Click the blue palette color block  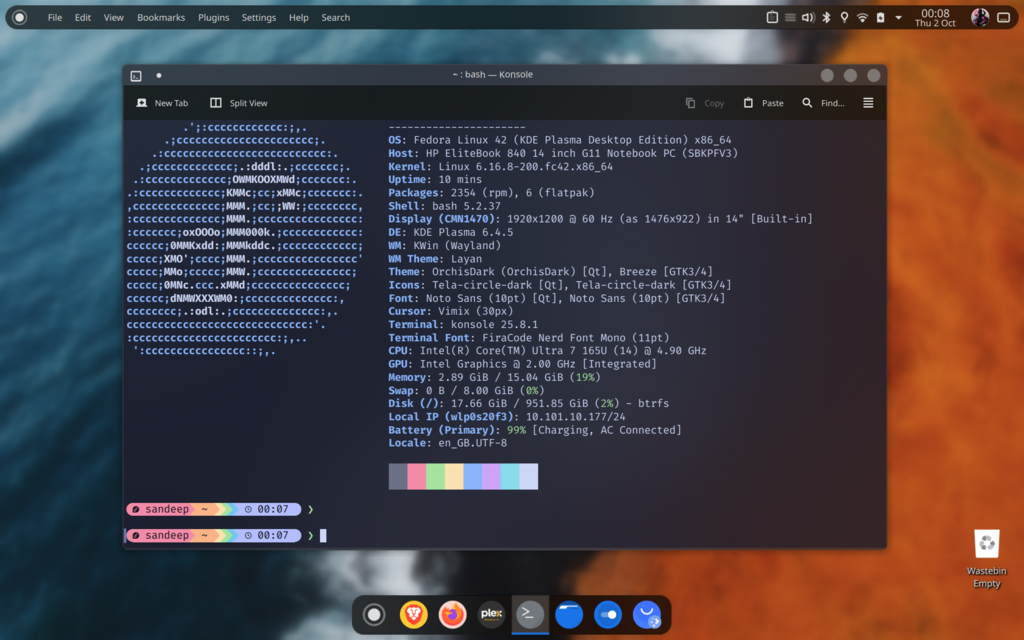[473, 477]
